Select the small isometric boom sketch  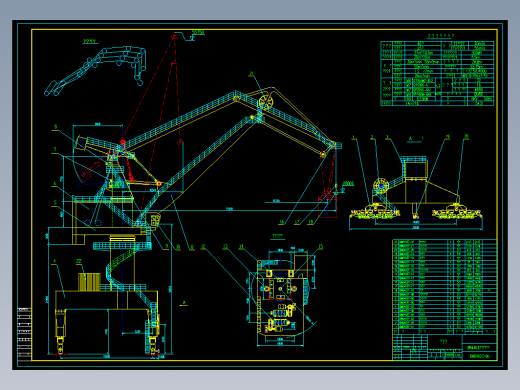coord(95,71)
